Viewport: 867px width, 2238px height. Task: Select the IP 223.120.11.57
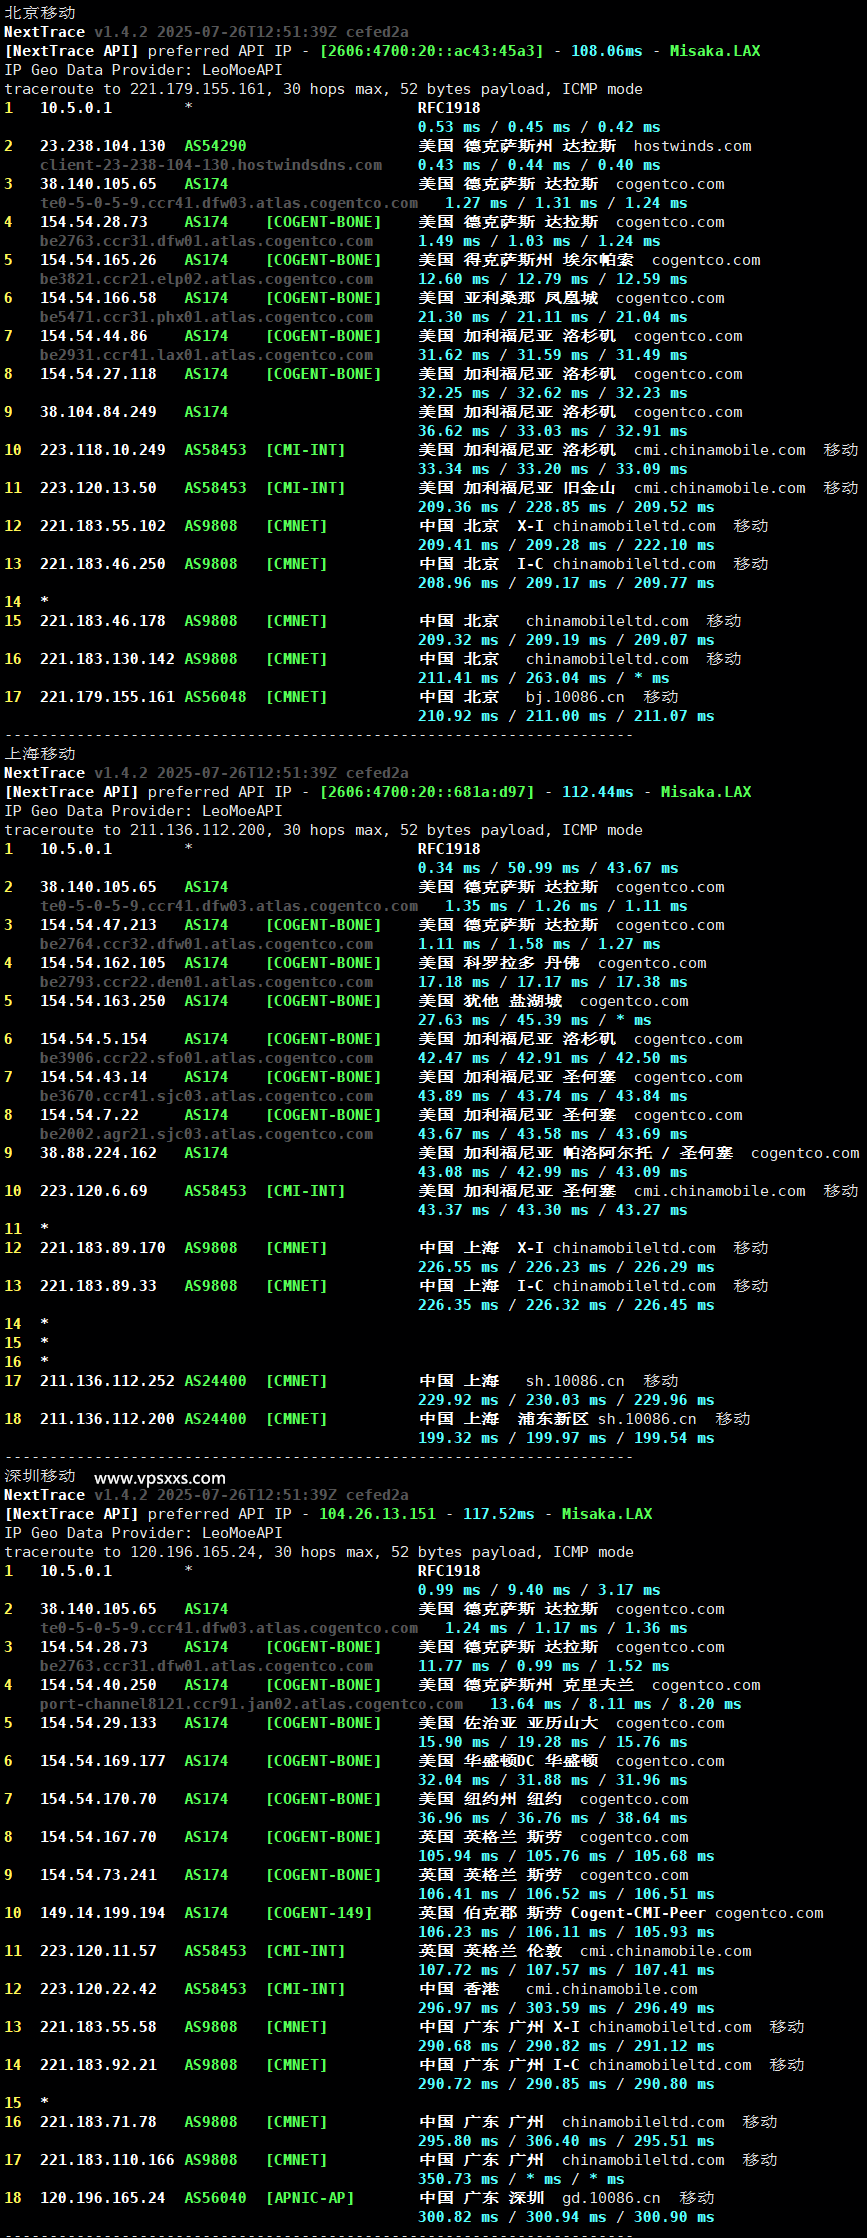tap(98, 1951)
